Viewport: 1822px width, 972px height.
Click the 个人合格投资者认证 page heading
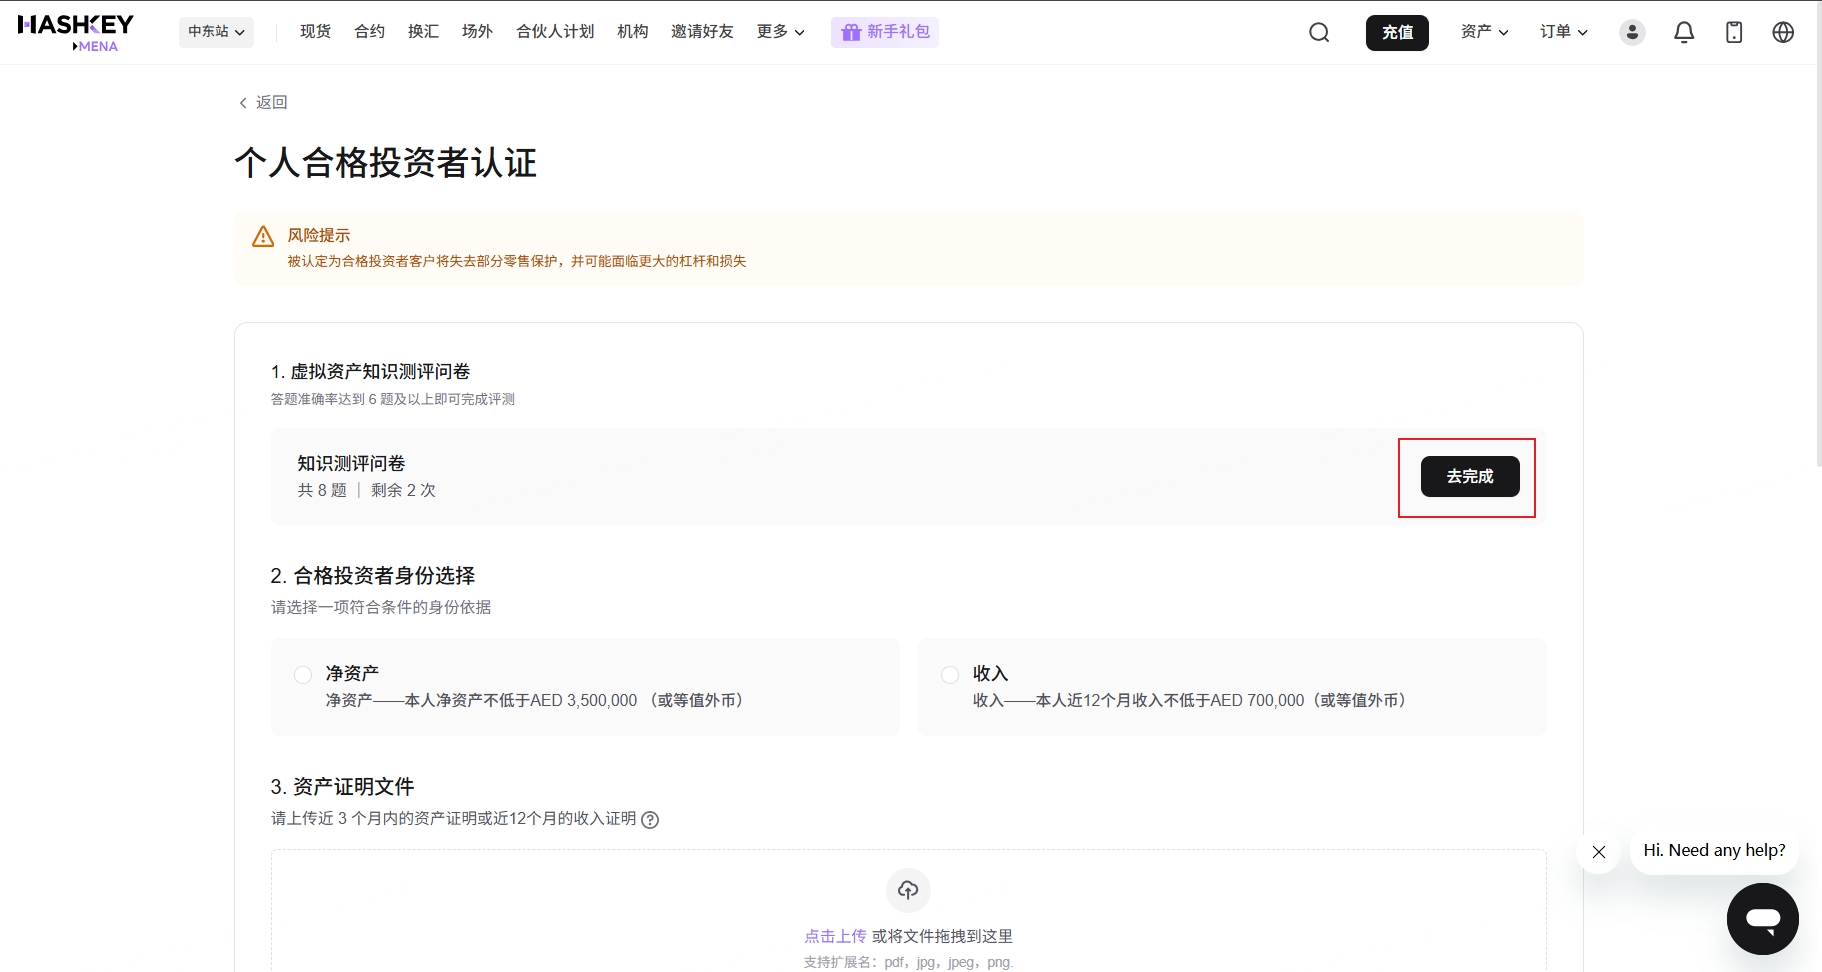pyautogui.click(x=386, y=162)
